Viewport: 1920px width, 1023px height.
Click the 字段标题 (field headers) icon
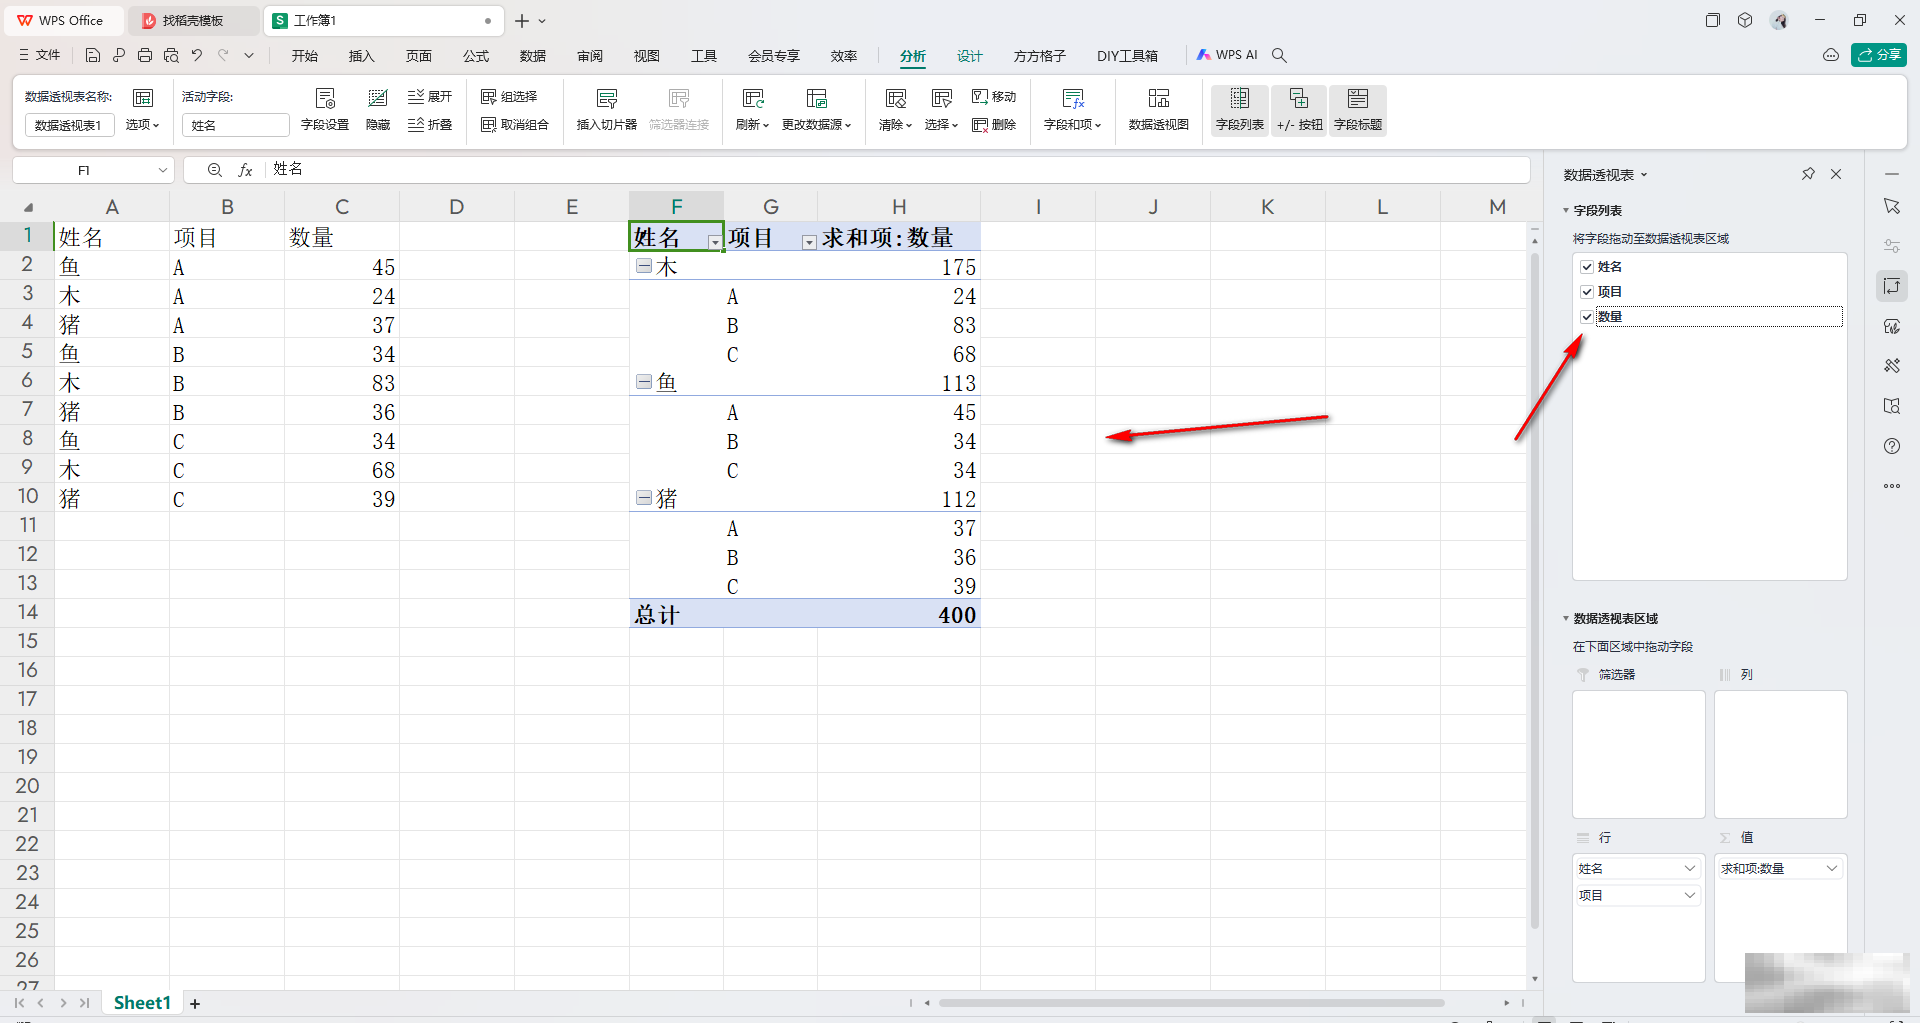(1357, 108)
